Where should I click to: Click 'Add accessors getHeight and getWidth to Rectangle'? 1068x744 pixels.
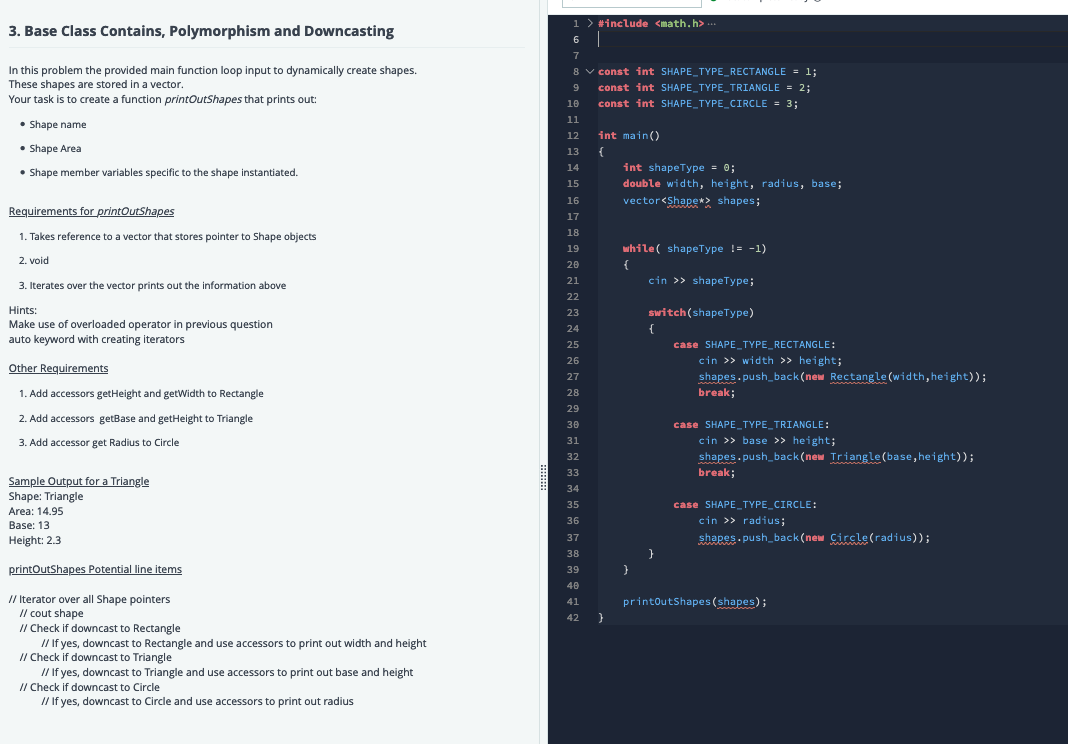pos(146,394)
